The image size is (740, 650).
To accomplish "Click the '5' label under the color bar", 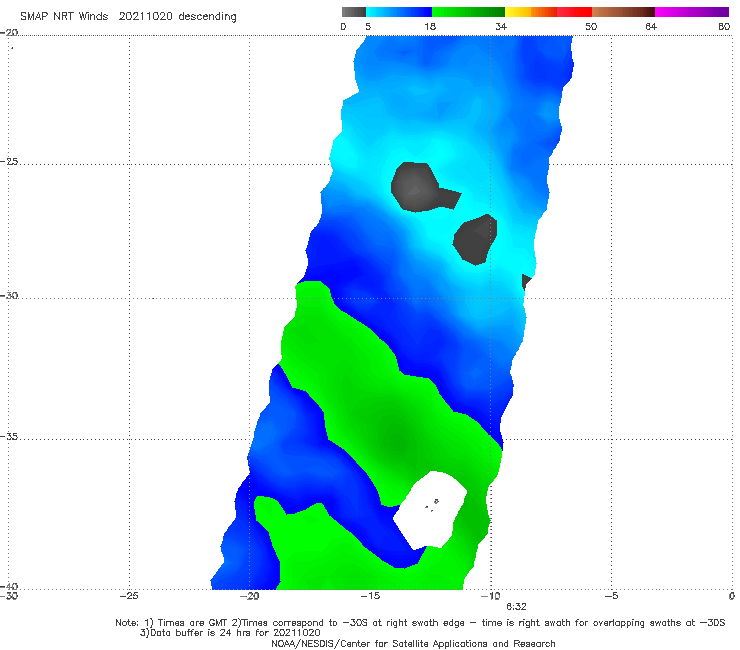I will click(x=368, y=27).
